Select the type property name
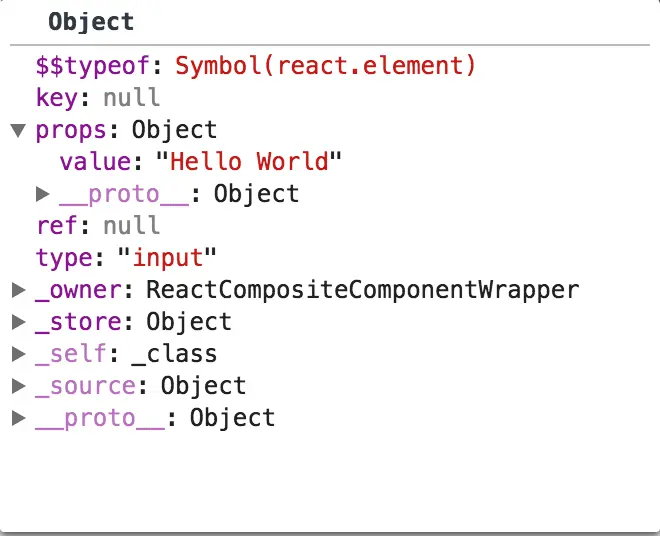 (64, 258)
